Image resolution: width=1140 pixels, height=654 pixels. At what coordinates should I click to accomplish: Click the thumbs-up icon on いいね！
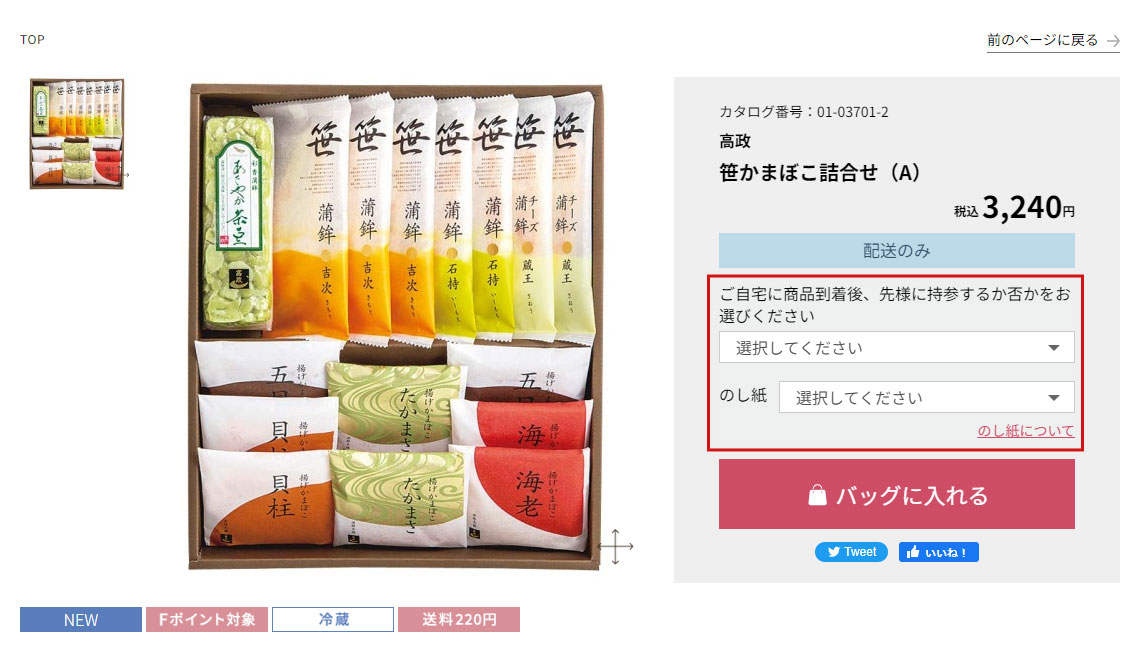913,552
